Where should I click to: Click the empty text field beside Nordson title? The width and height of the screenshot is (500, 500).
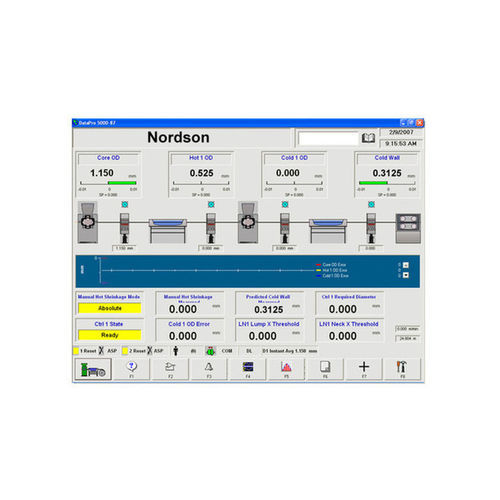tap(328, 138)
